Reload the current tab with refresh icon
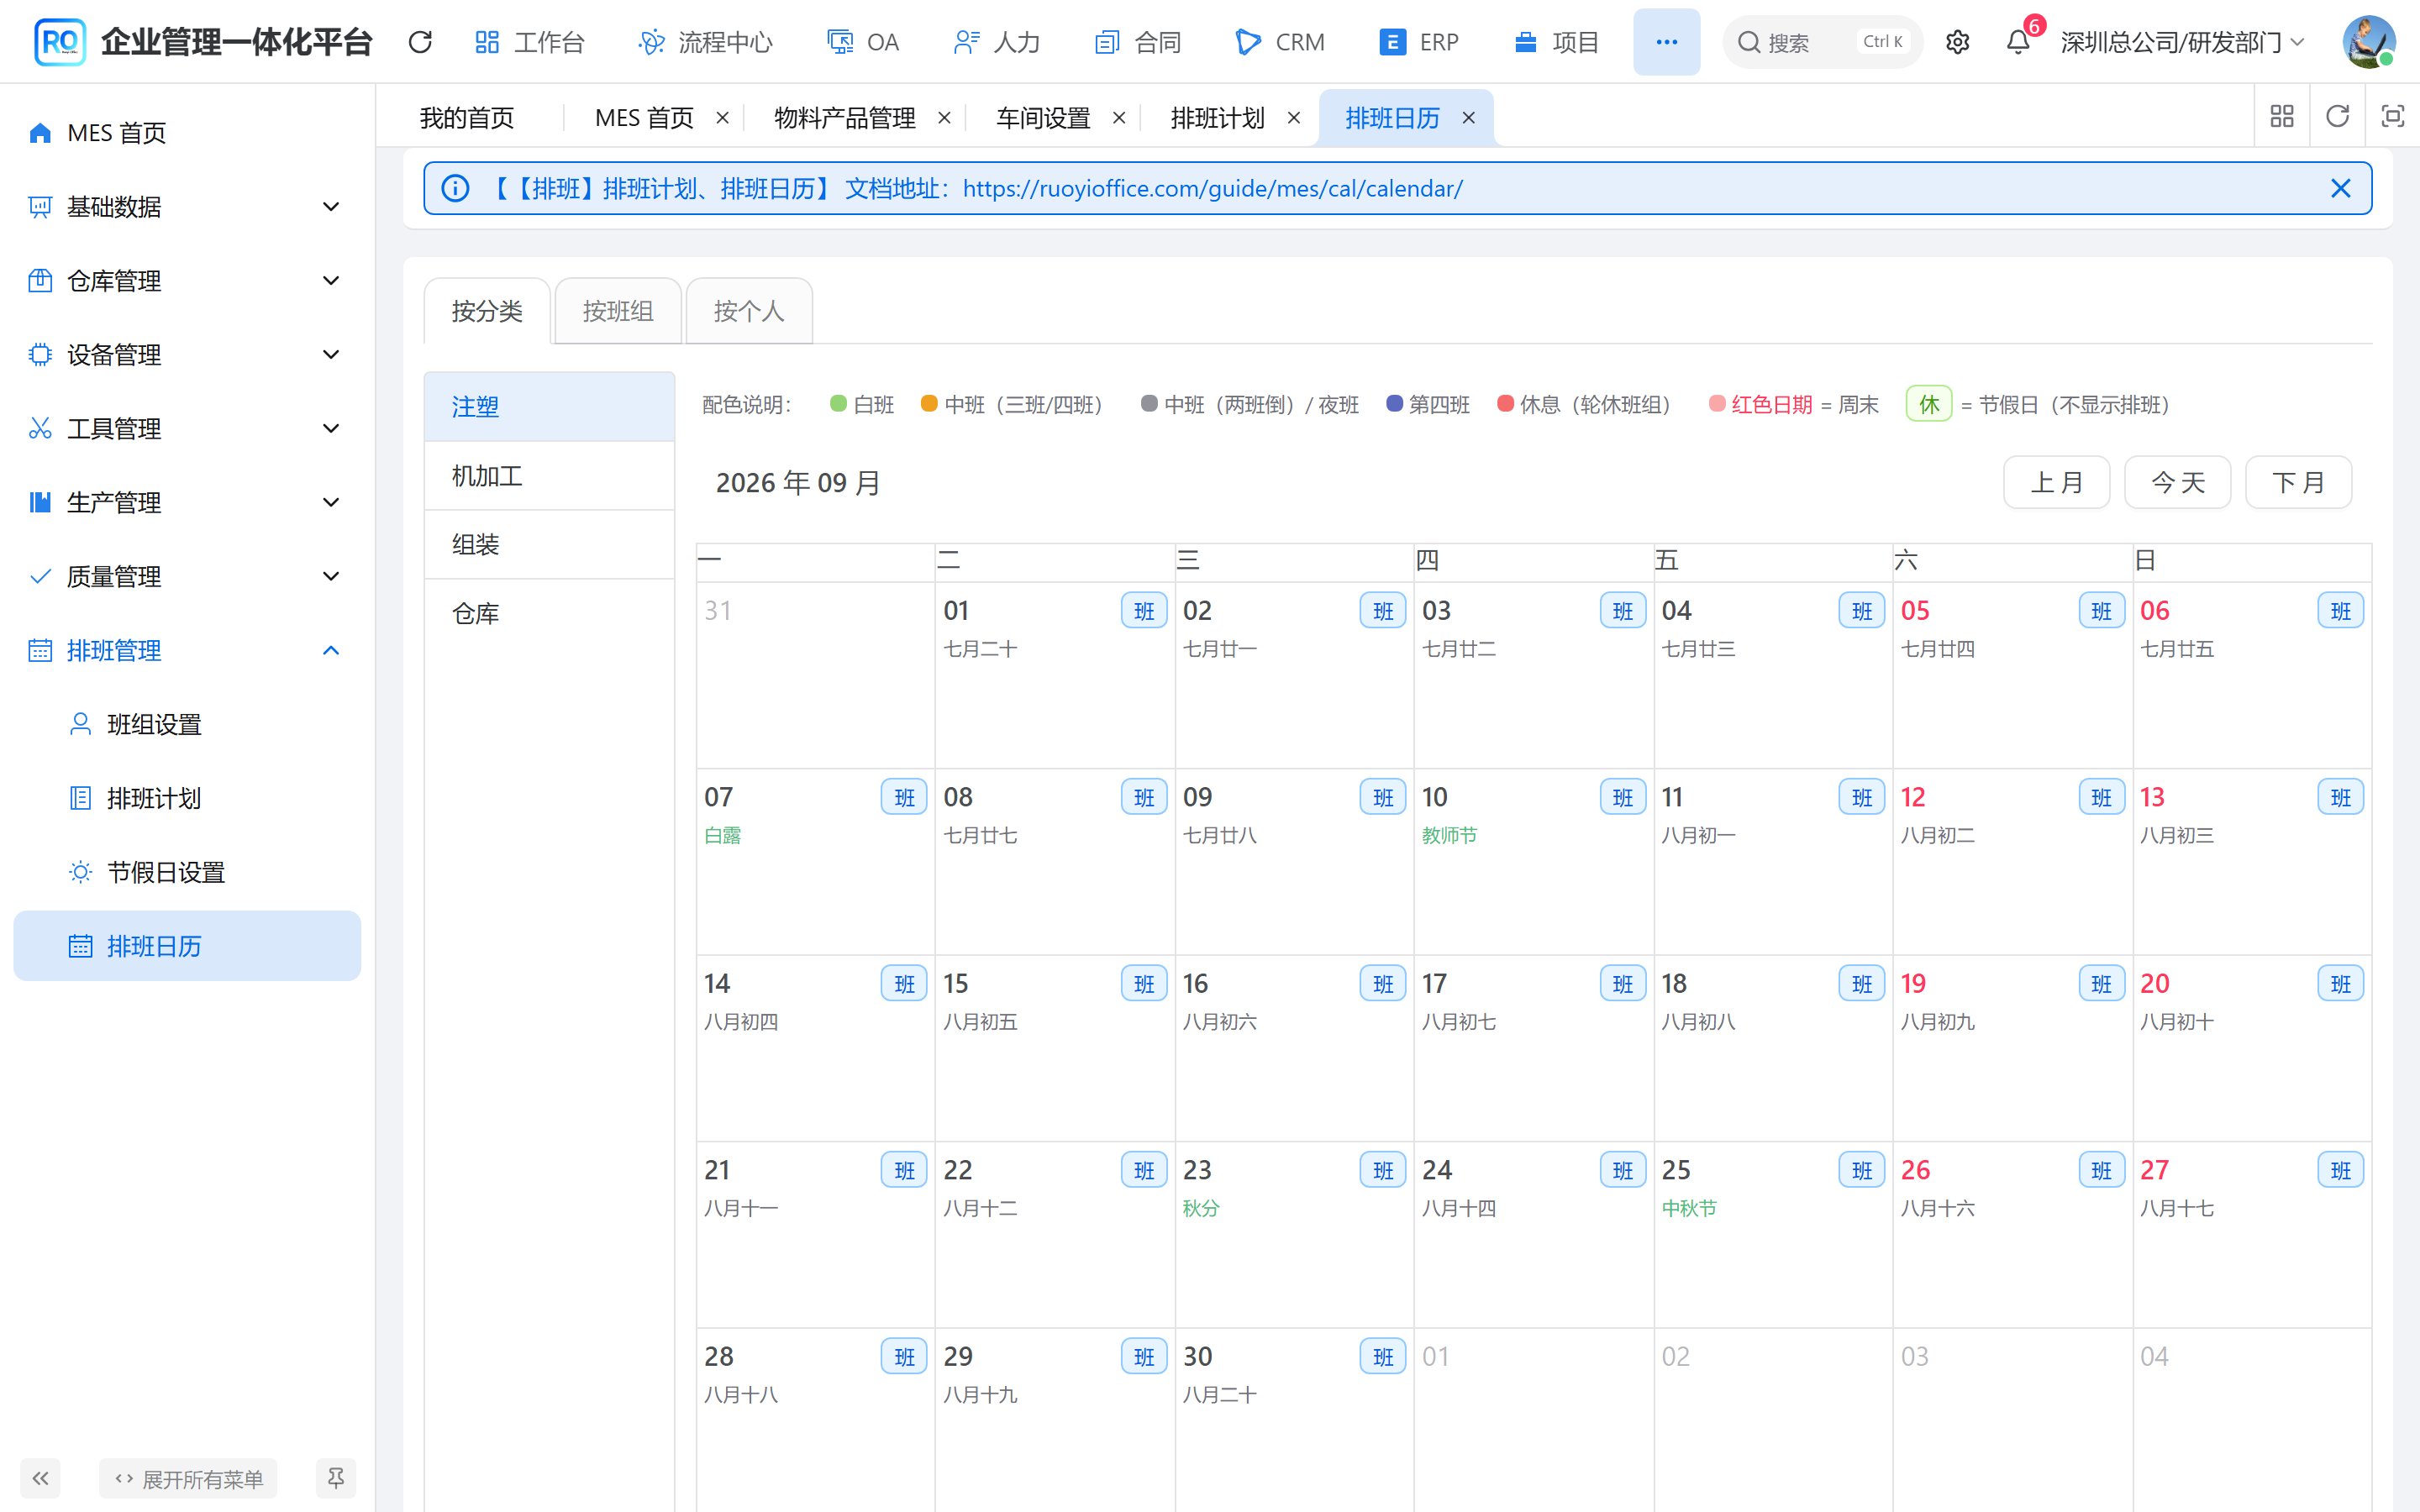 [x=2337, y=117]
